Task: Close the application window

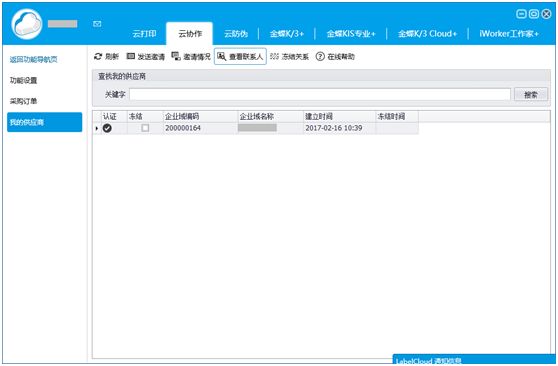Action: [546, 14]
